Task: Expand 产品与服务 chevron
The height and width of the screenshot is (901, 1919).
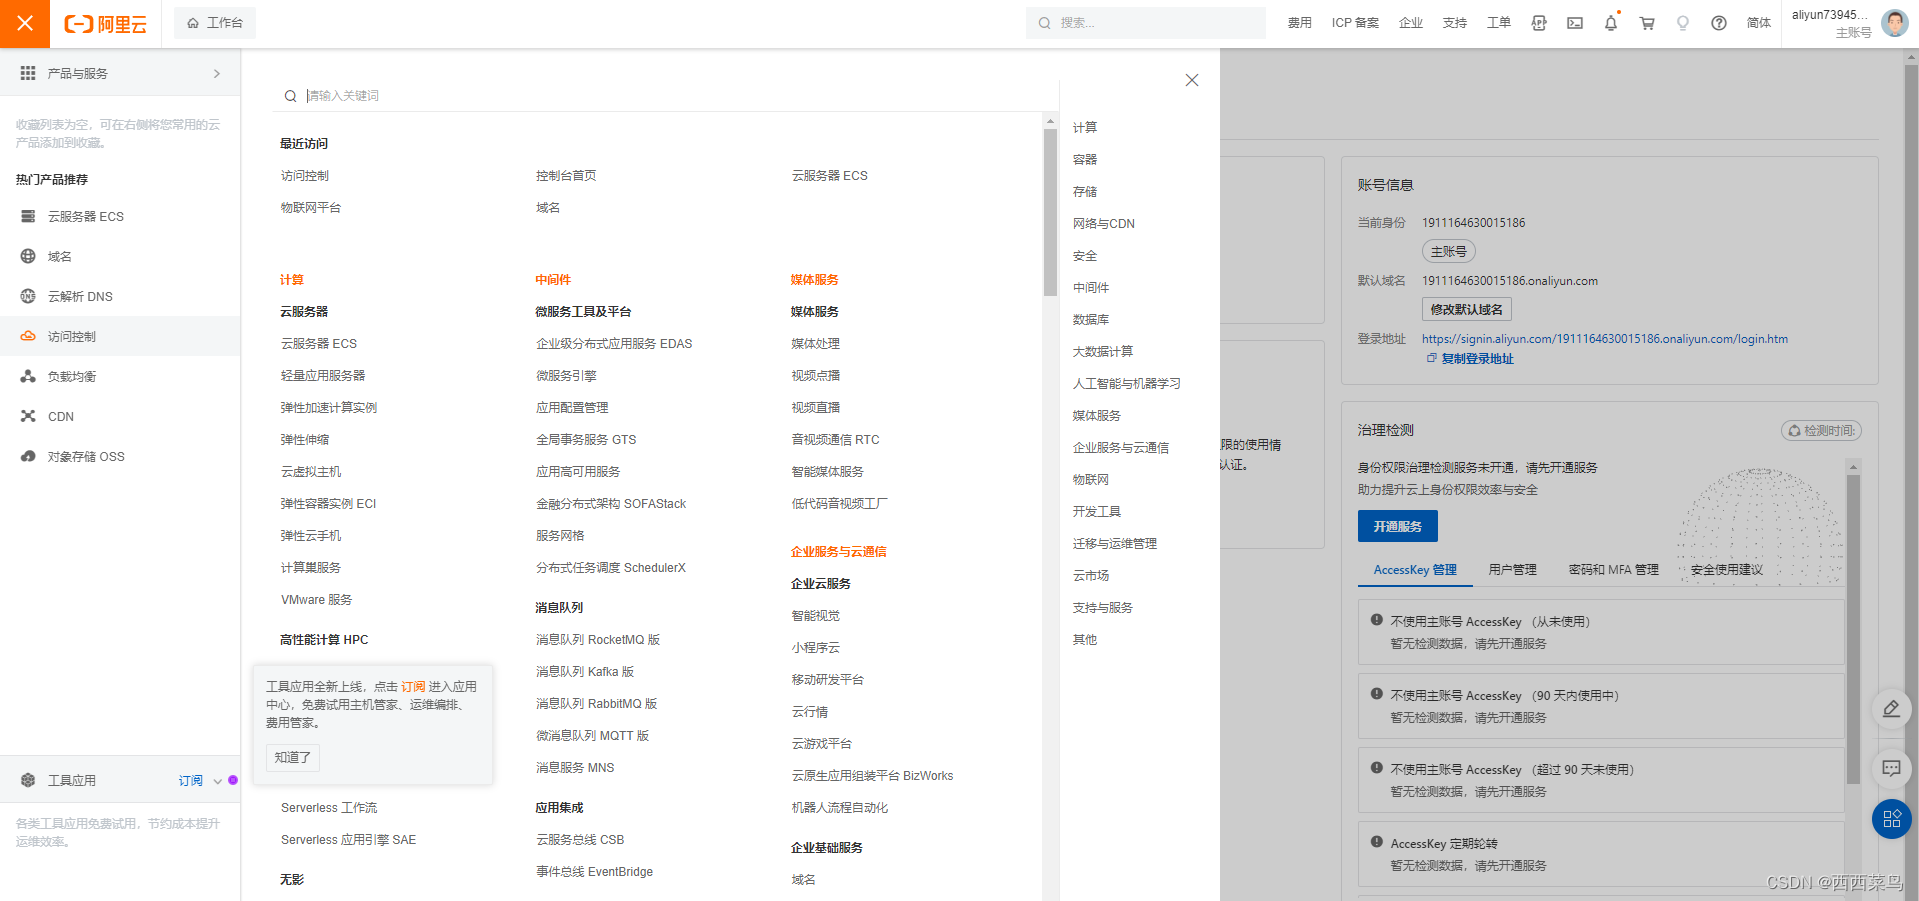Action: (x=217, y=74)
